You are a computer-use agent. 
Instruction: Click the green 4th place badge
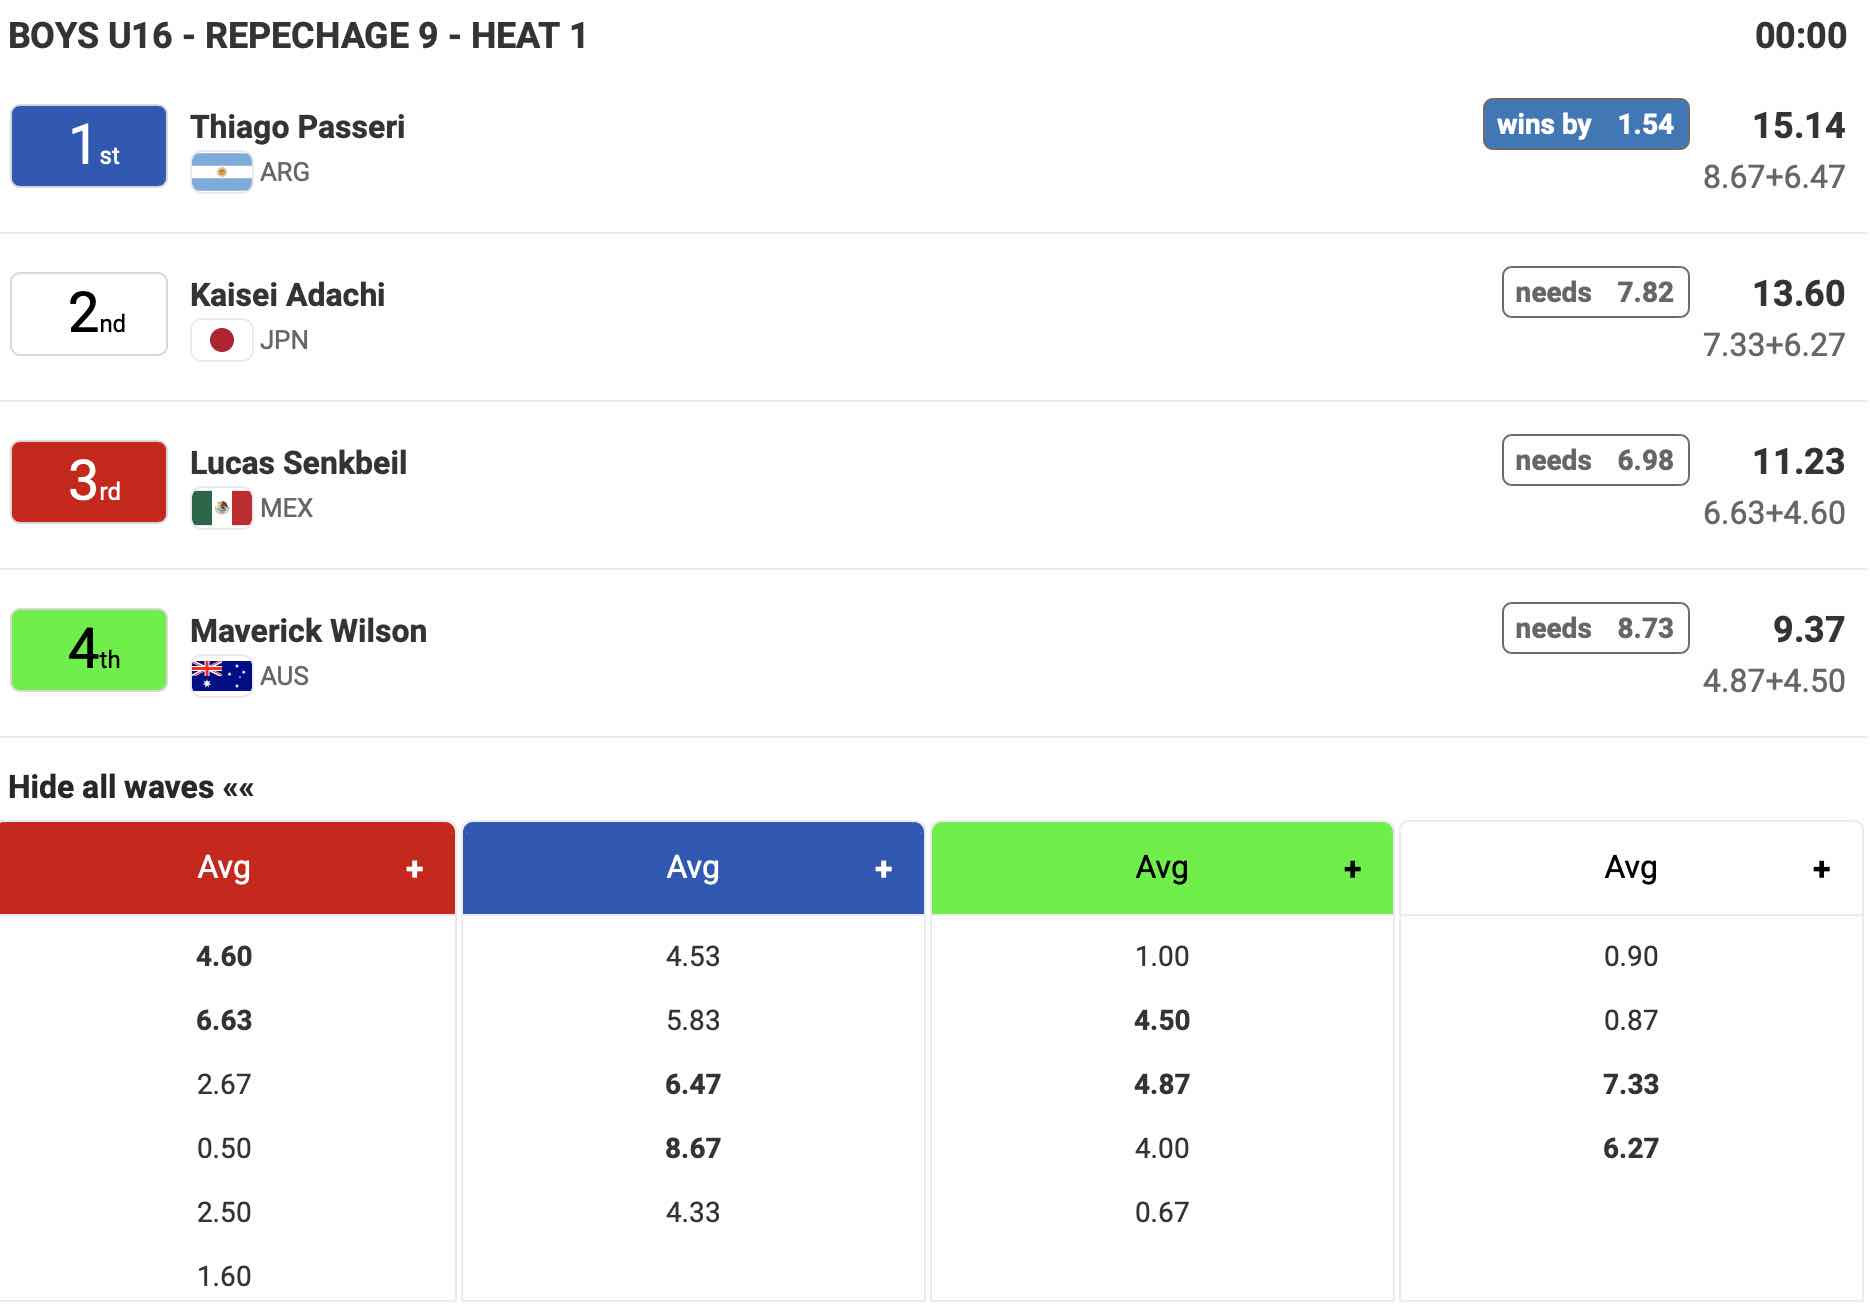(x=89, y=650)
